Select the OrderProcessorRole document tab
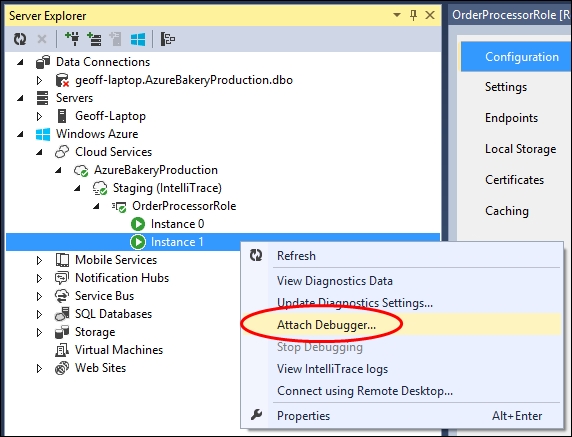This screenshot has height=437, width=572. click(x=511, y=15)
